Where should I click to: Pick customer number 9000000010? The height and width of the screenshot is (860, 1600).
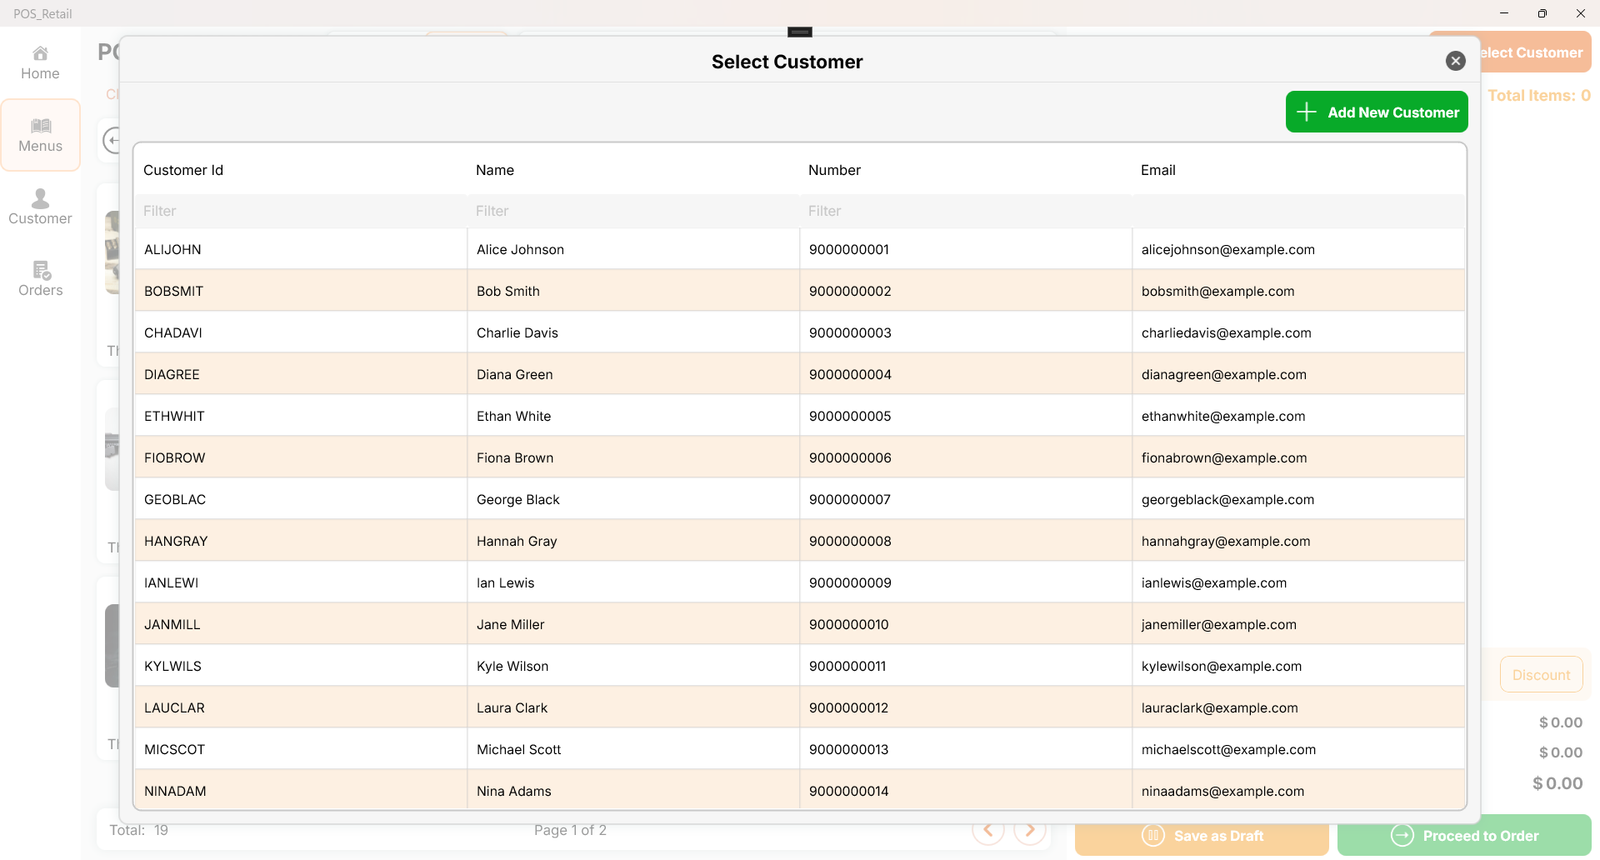tap(849, 625)
